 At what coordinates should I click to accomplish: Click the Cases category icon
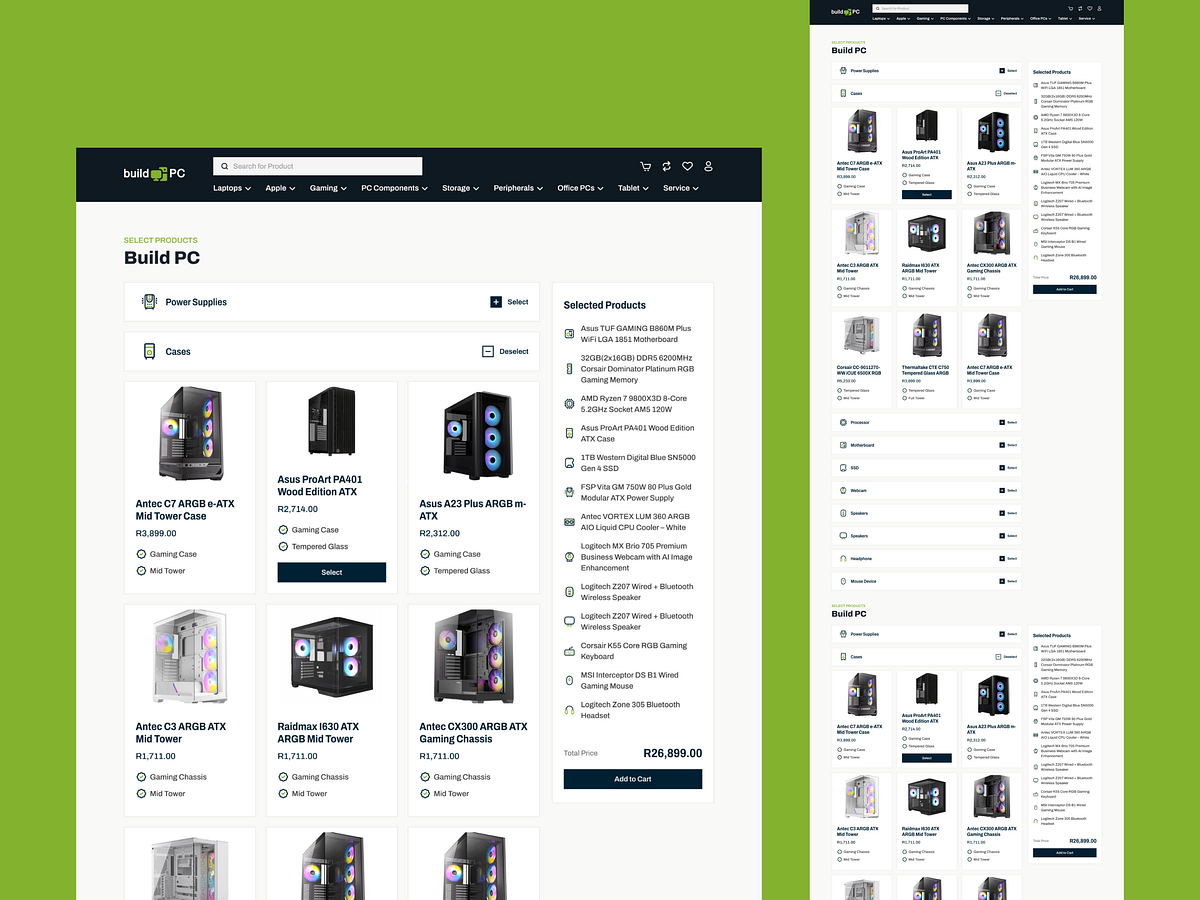tap(150, 351)
